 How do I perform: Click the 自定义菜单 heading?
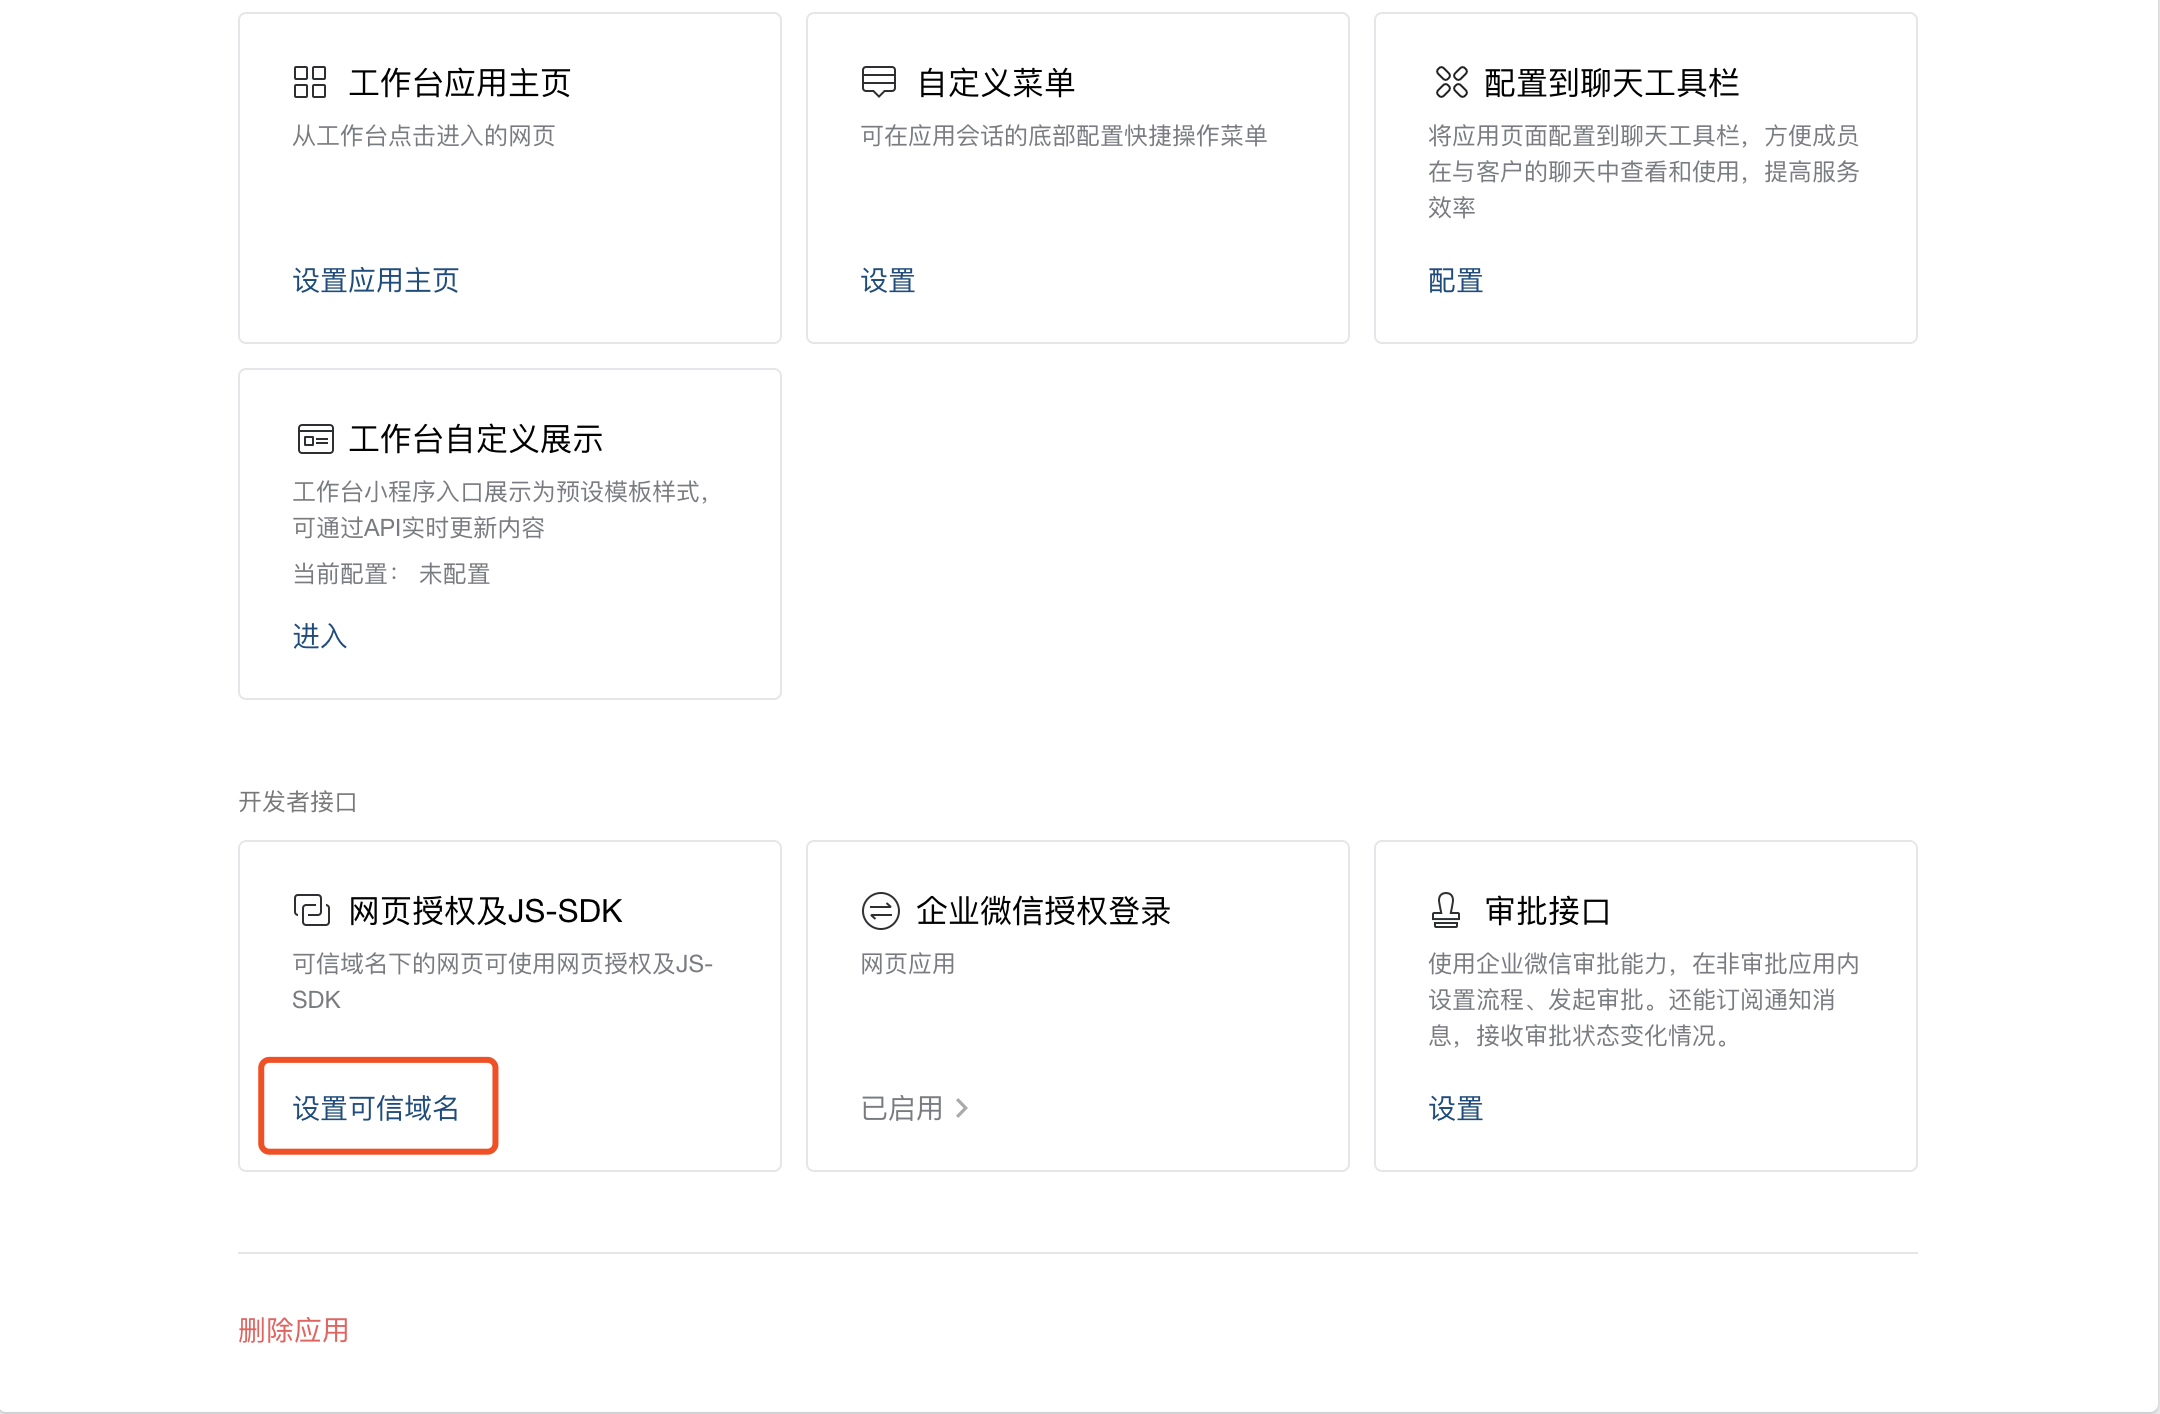coord(996,82)
